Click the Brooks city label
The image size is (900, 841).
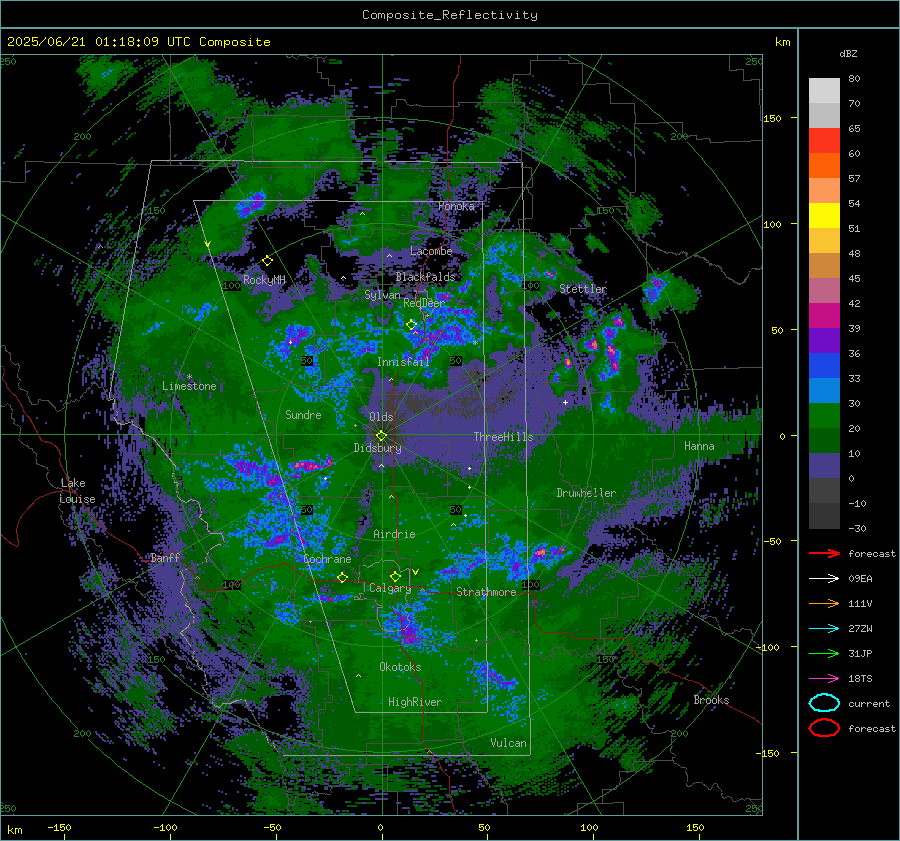coord(711,700)
